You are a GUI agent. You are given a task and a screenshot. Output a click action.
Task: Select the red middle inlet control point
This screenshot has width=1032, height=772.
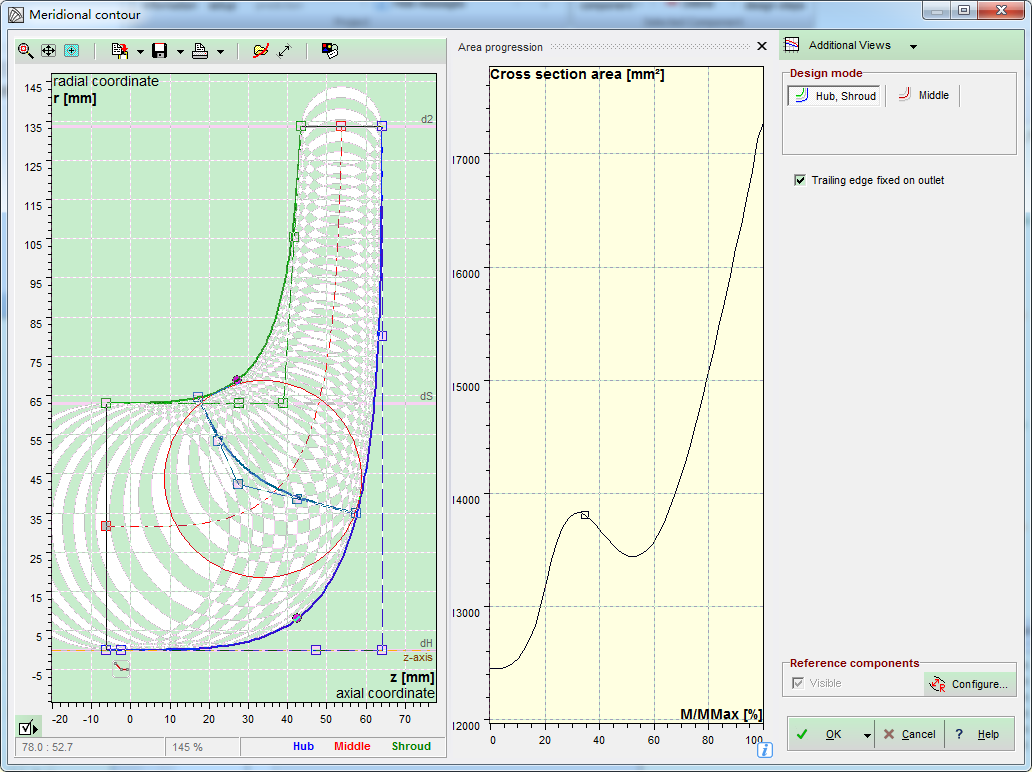(x=106, y=526)
